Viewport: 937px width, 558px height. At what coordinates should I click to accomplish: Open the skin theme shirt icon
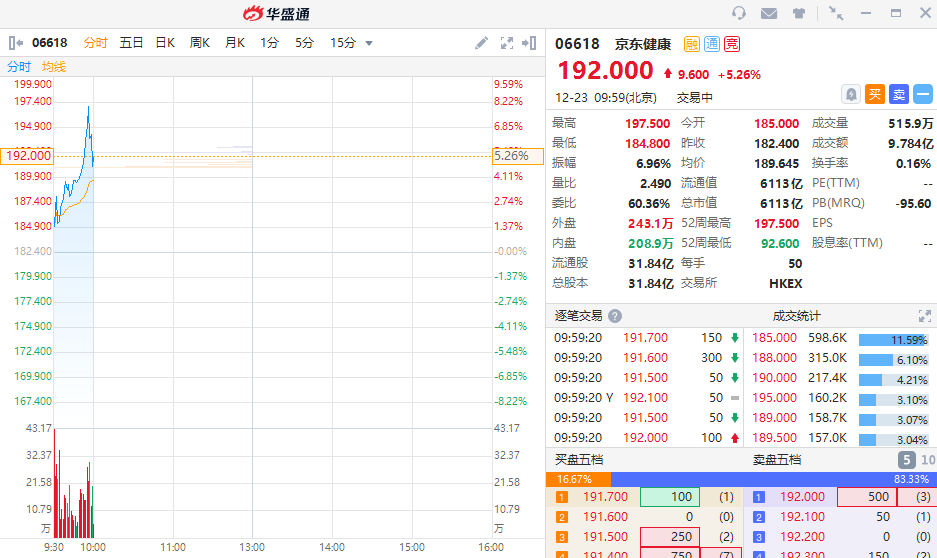(799, 13)
